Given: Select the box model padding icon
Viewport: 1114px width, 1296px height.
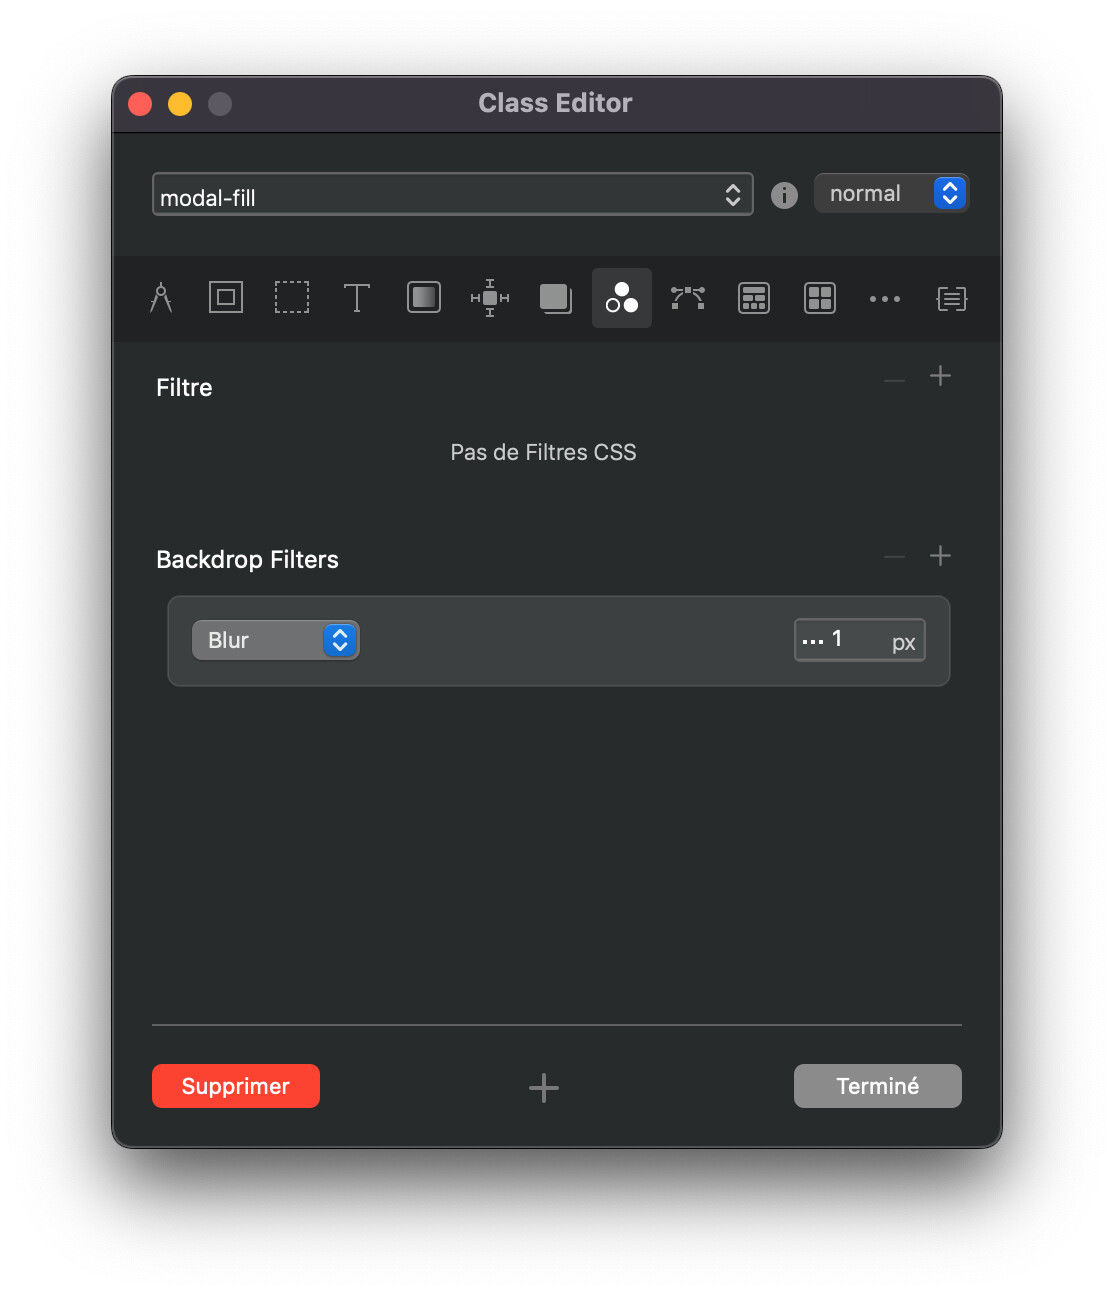Looking at the screenshot, I should [226, 298].
